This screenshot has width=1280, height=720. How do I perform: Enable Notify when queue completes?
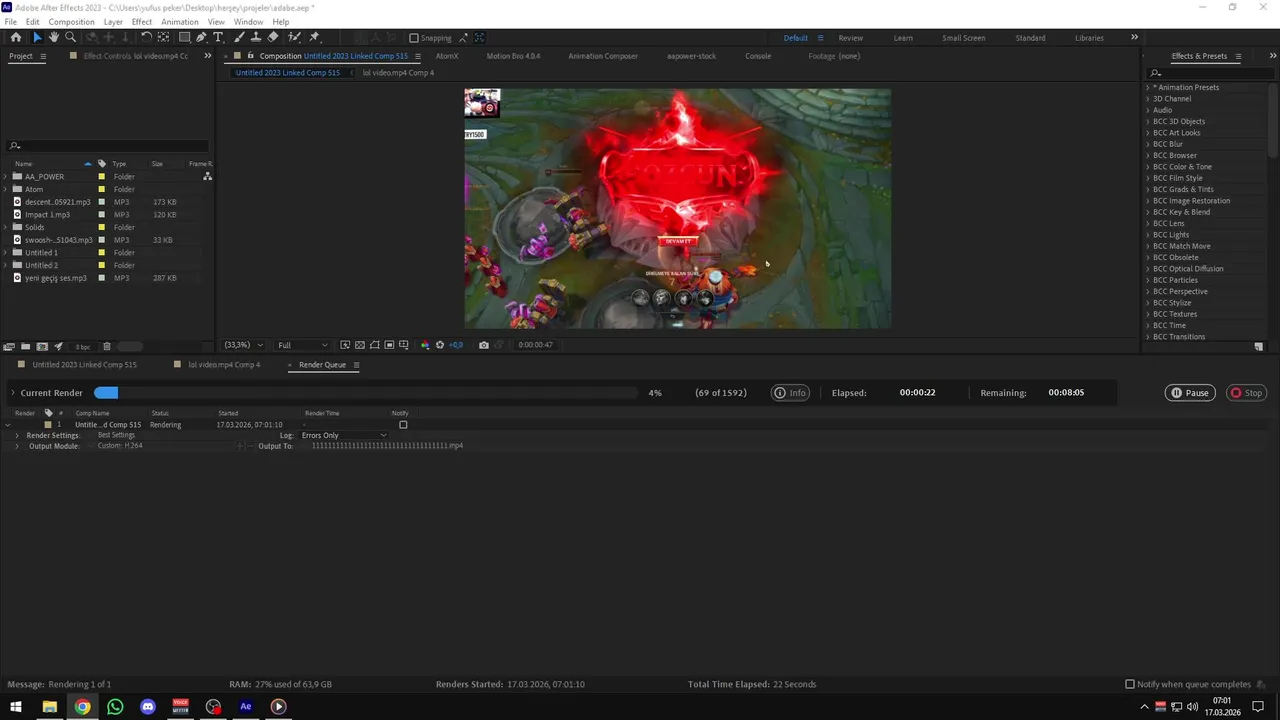pyautogui.click(x=1130, y=684)
